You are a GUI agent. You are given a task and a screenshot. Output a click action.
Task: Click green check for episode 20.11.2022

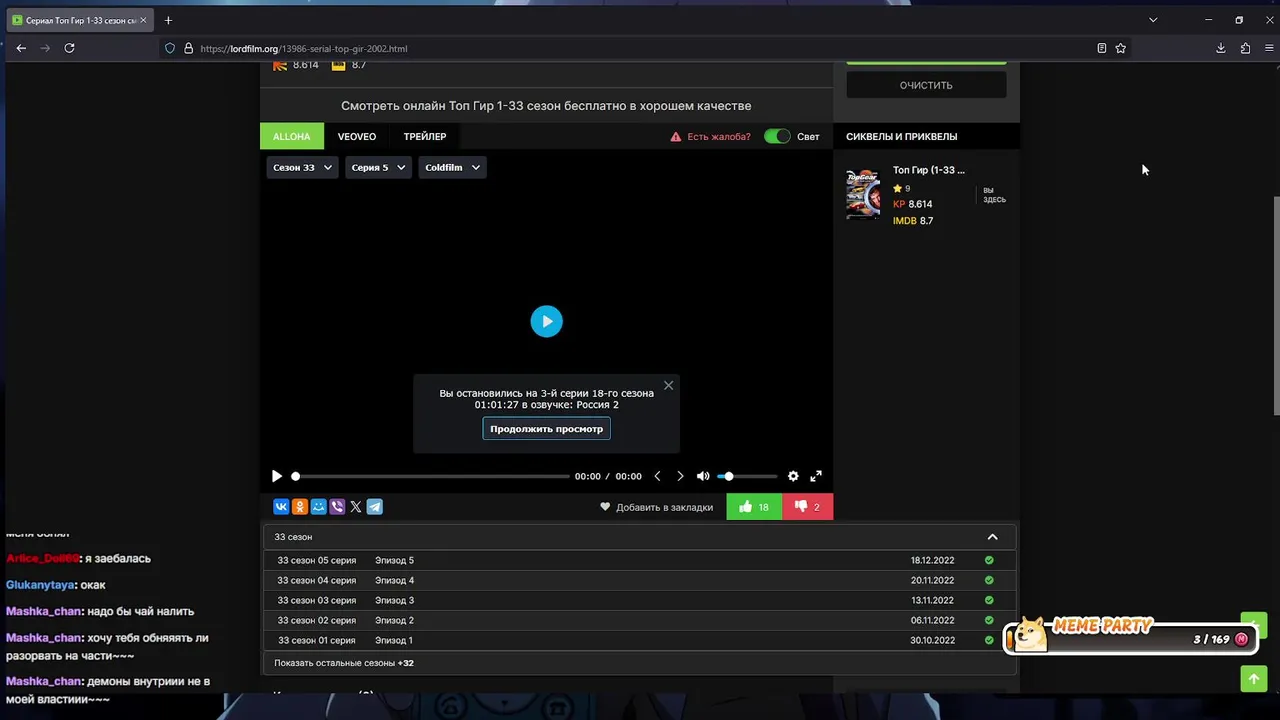989,580
